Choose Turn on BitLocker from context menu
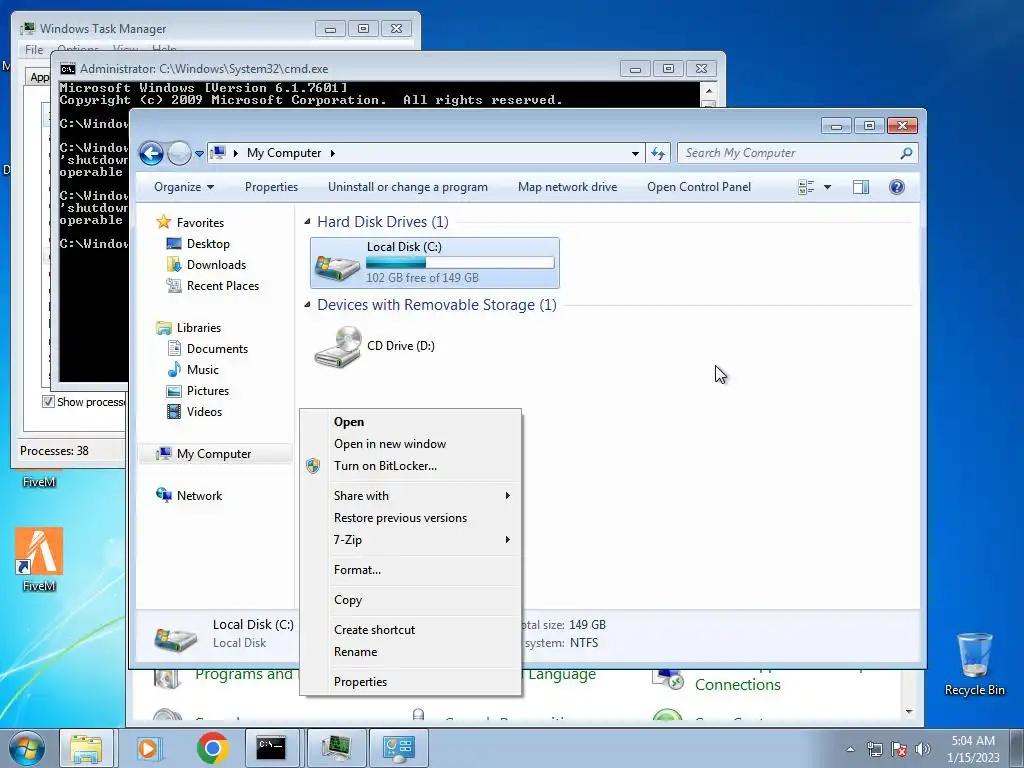The image size is (1024, 768). 411,466
